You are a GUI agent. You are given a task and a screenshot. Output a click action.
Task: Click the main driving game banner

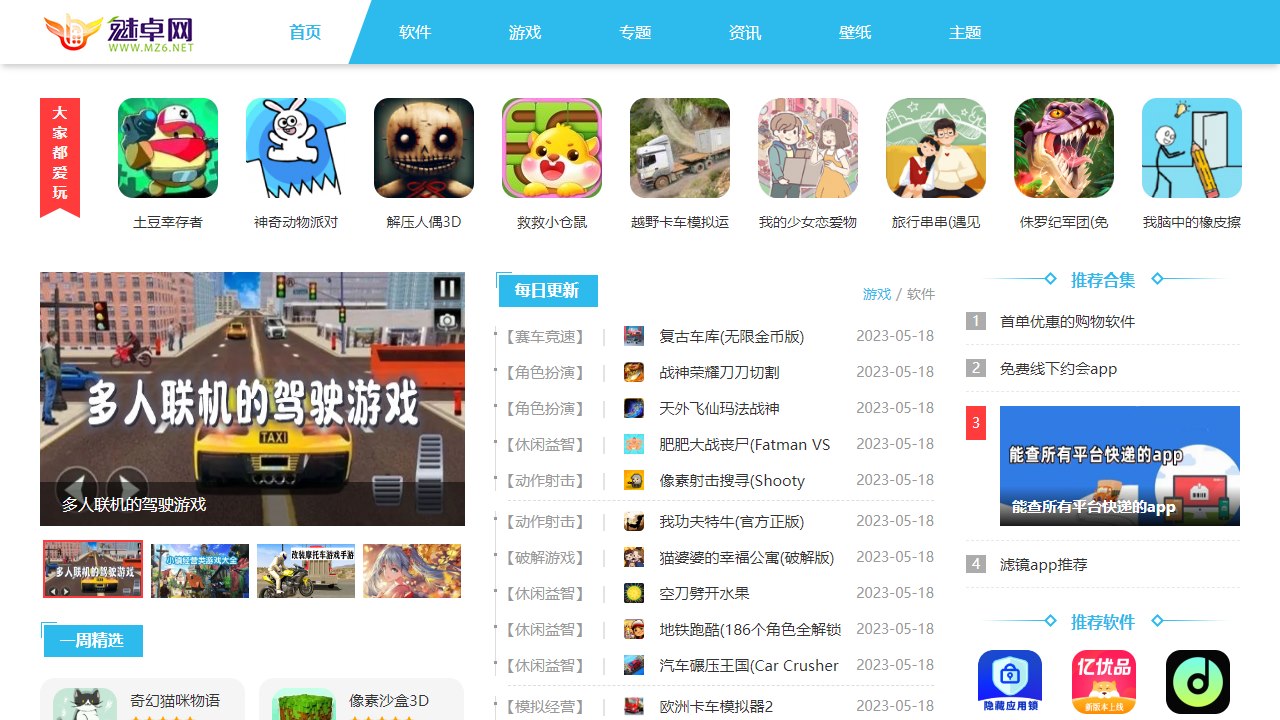click(252, 399)
